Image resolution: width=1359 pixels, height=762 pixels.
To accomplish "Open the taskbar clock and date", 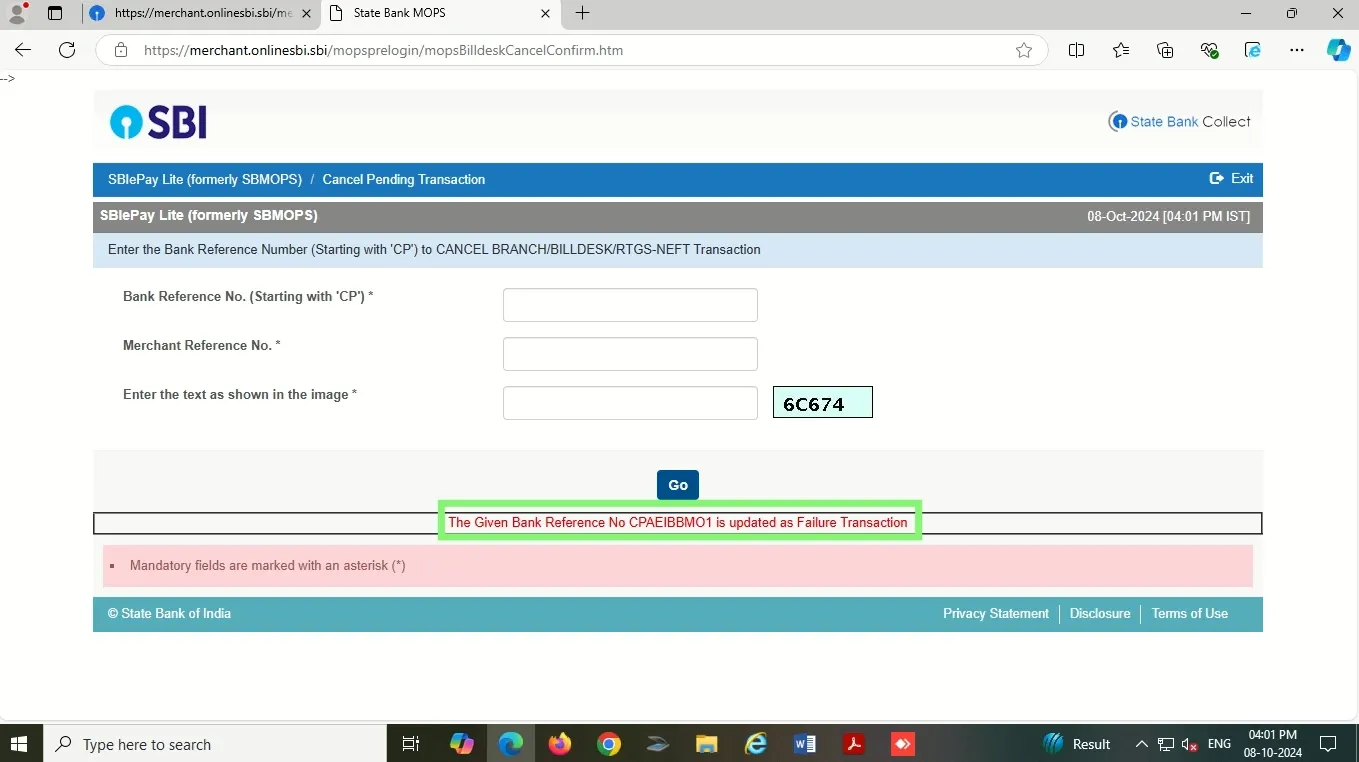I will coord(1273,744).
